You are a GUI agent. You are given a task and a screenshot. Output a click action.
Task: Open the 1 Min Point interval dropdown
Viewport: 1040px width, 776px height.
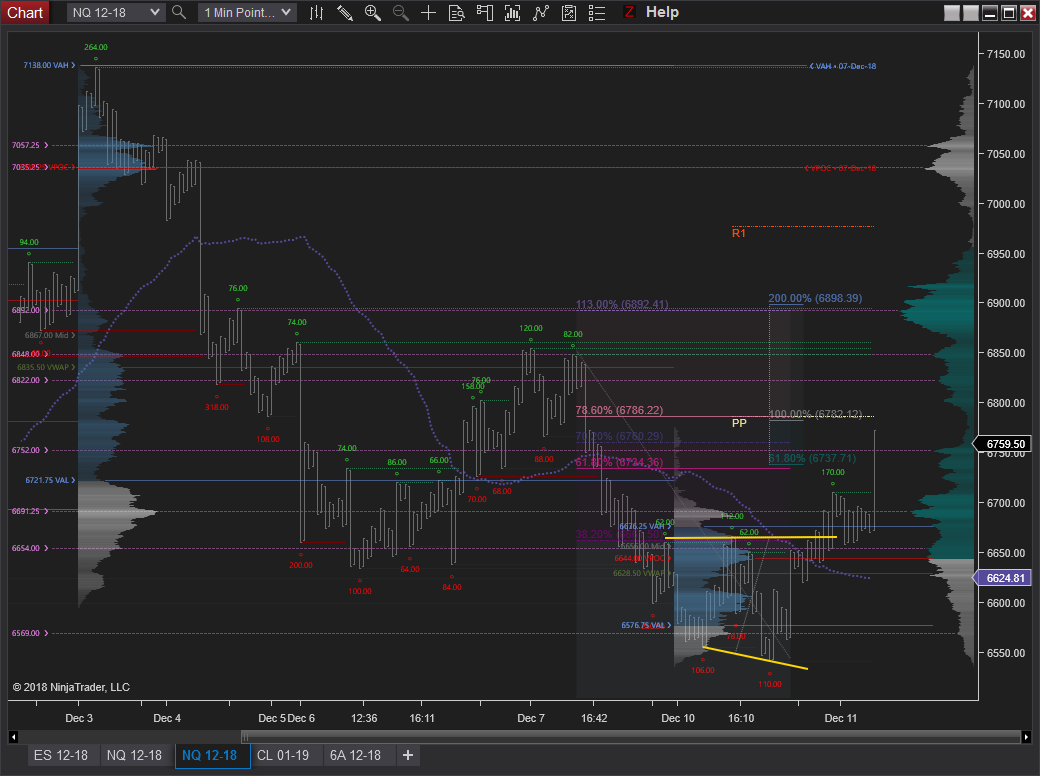coord(247,12)
